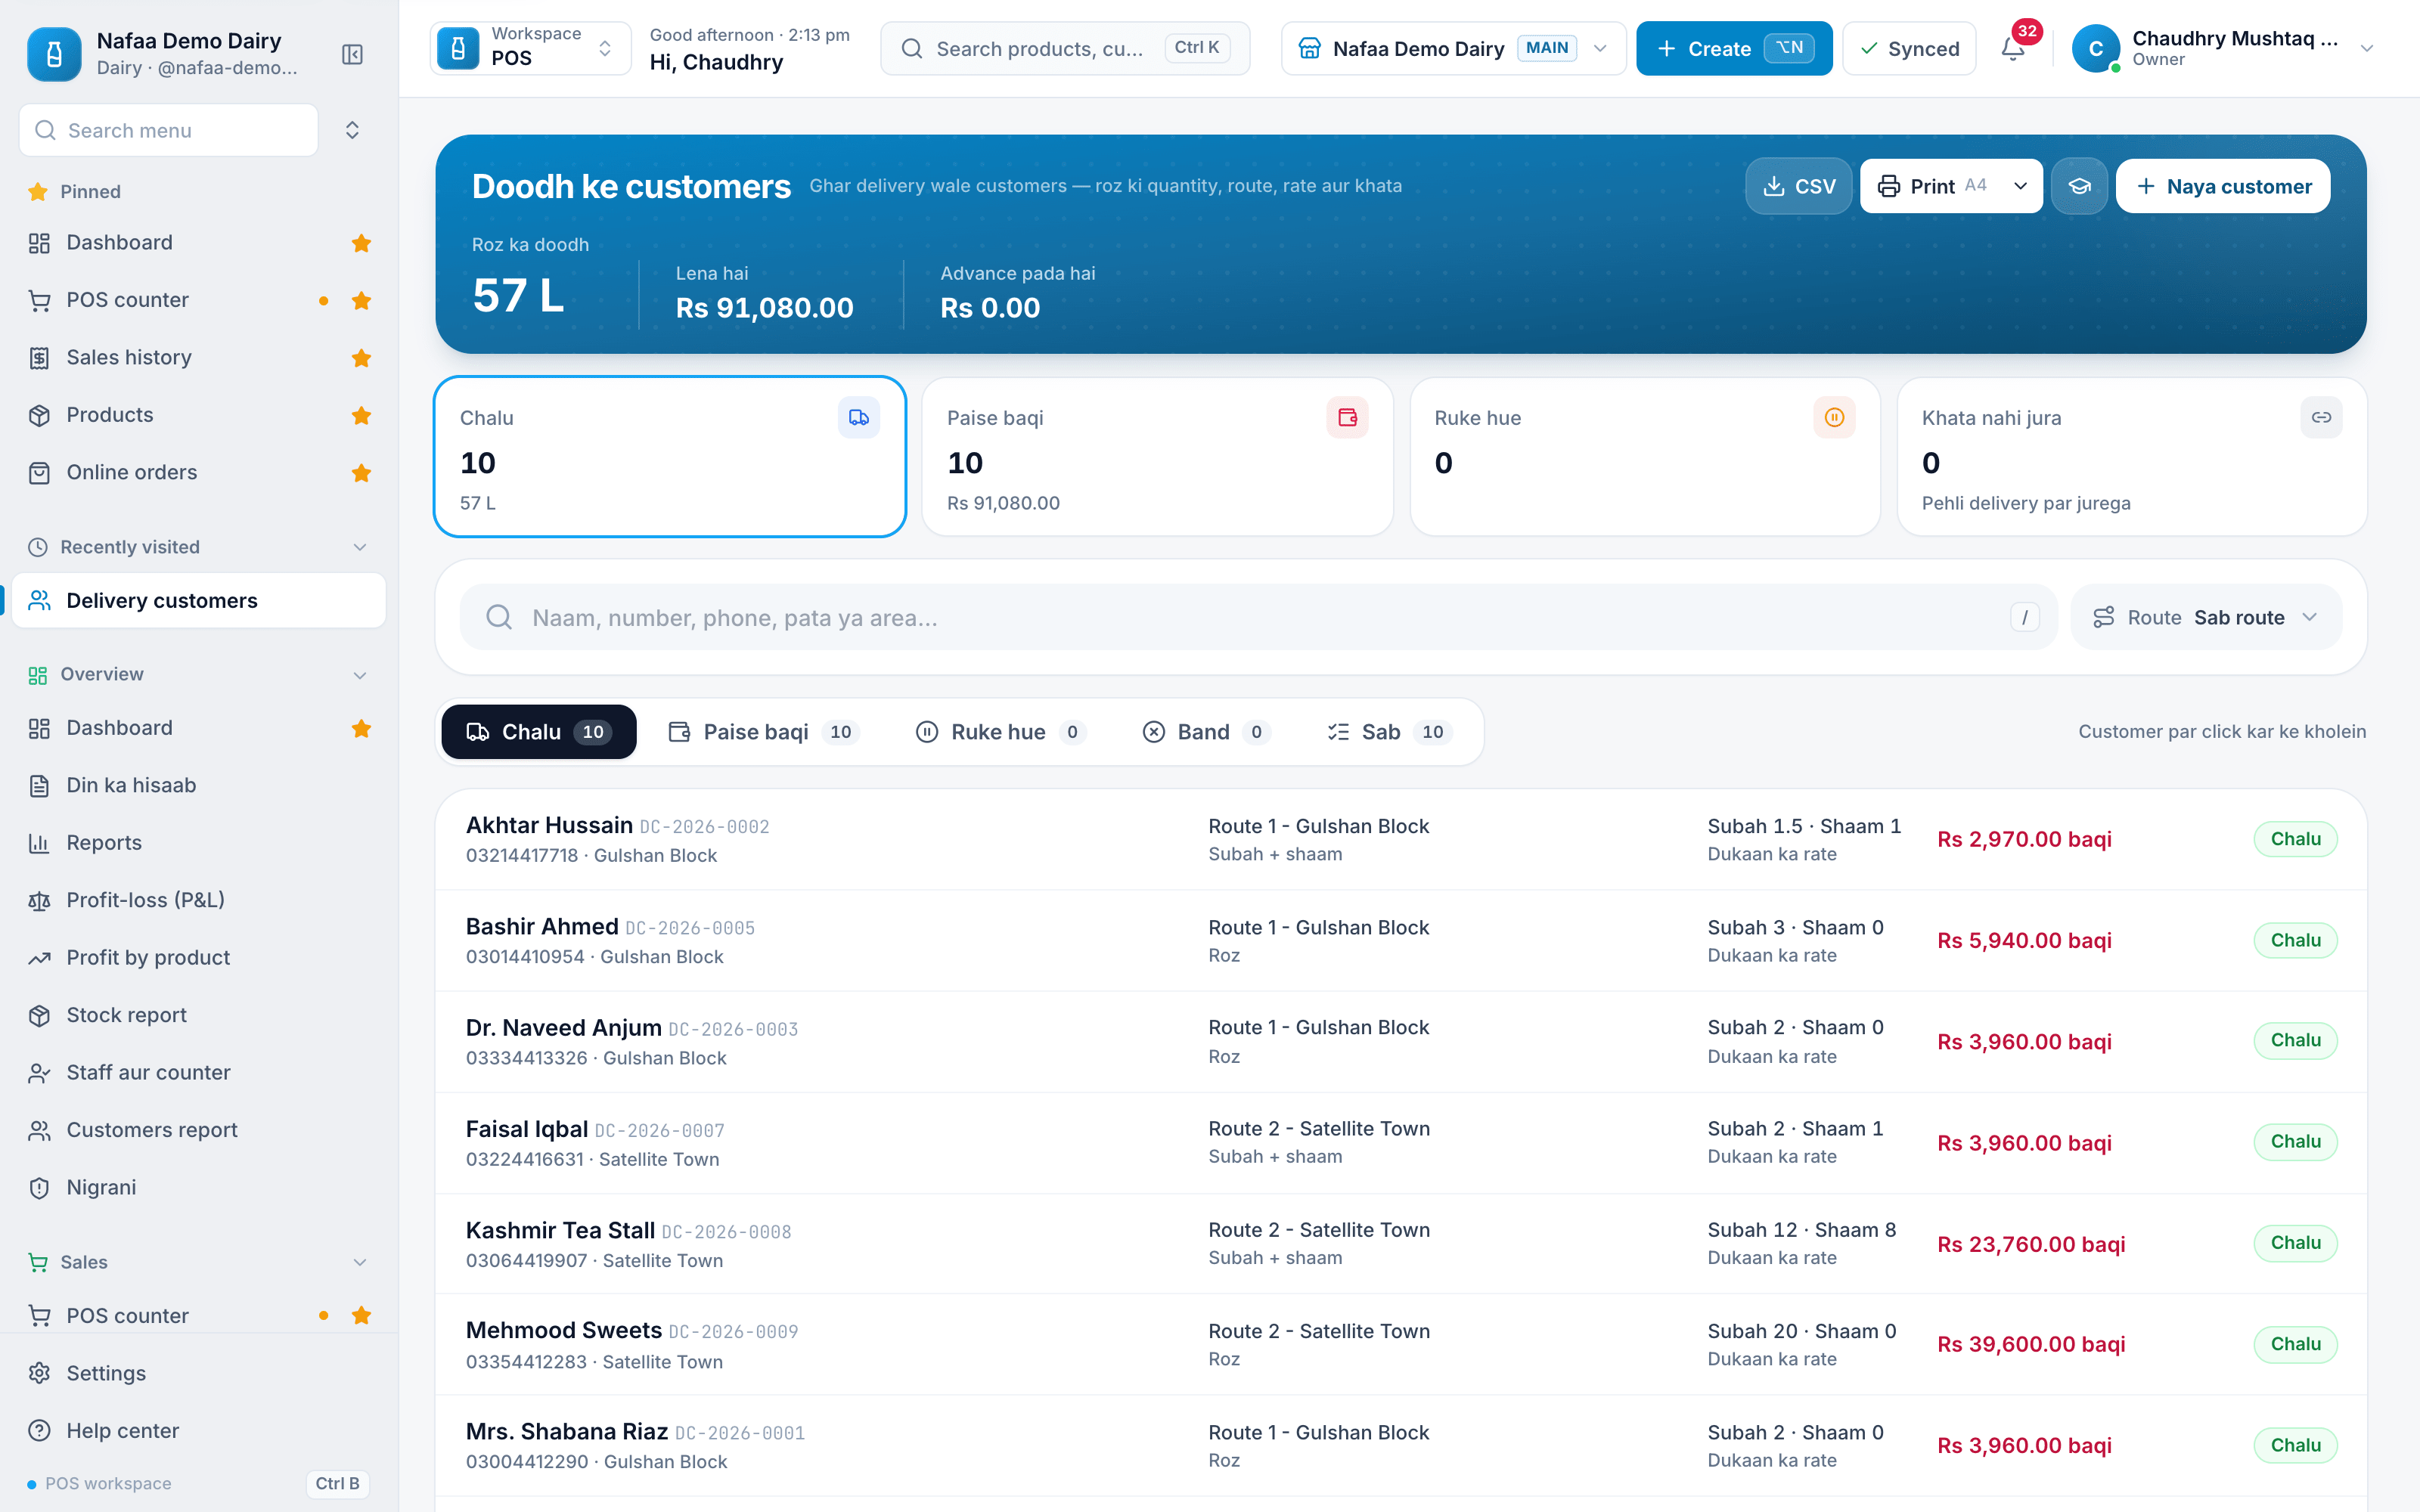
Task: Expand the Workspace POS switcher
Action: click(x=531, y=48)
